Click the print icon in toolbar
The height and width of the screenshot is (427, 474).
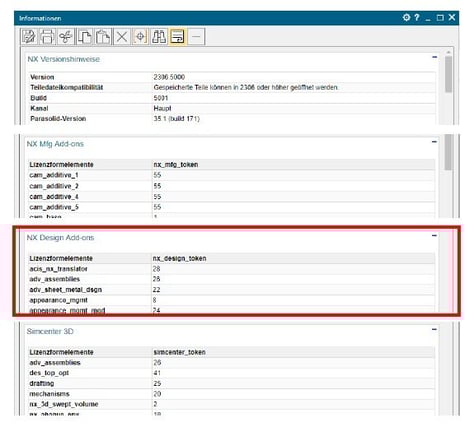pos(47,36)
